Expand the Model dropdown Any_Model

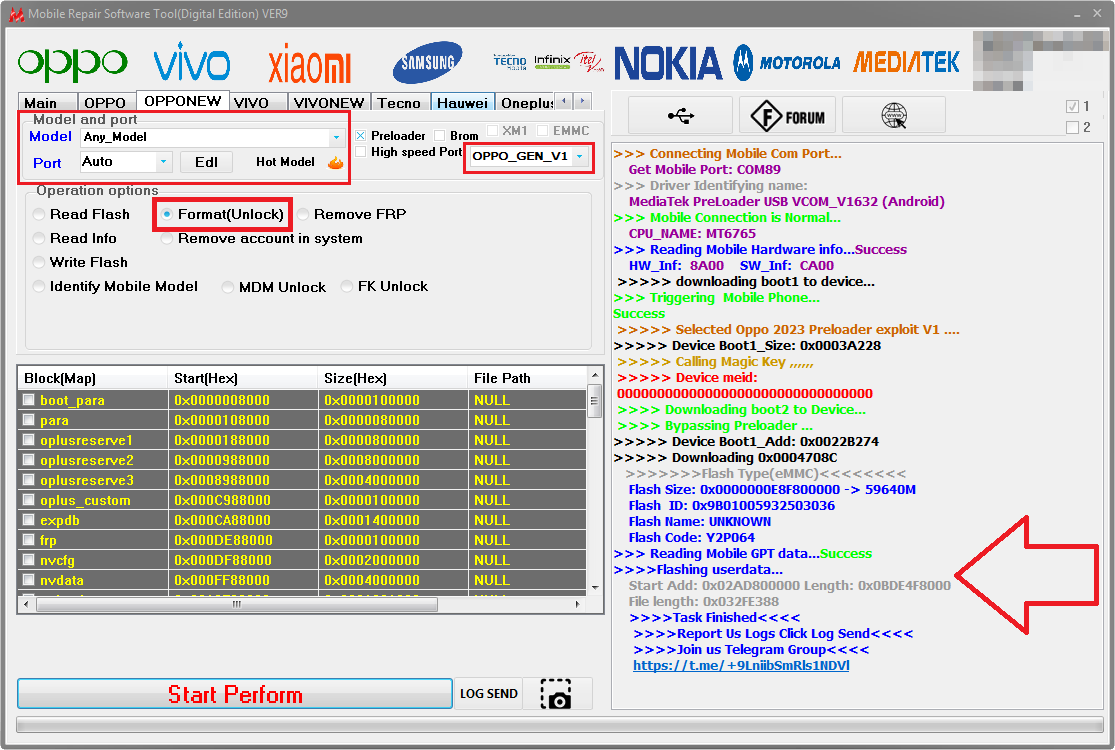[x=336, y=137]
